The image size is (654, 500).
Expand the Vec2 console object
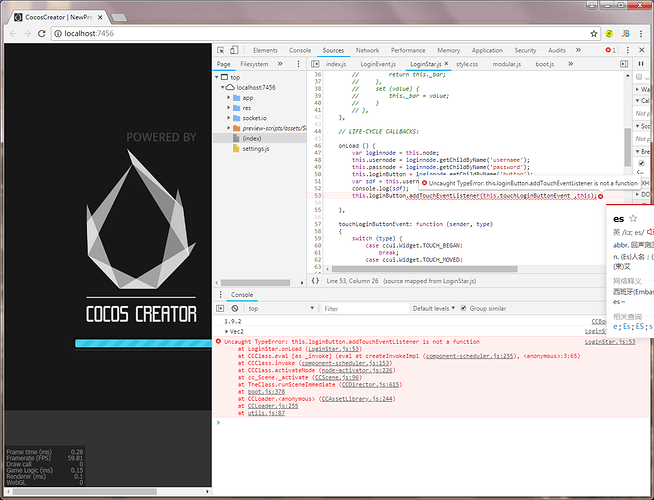coord(226,332)
